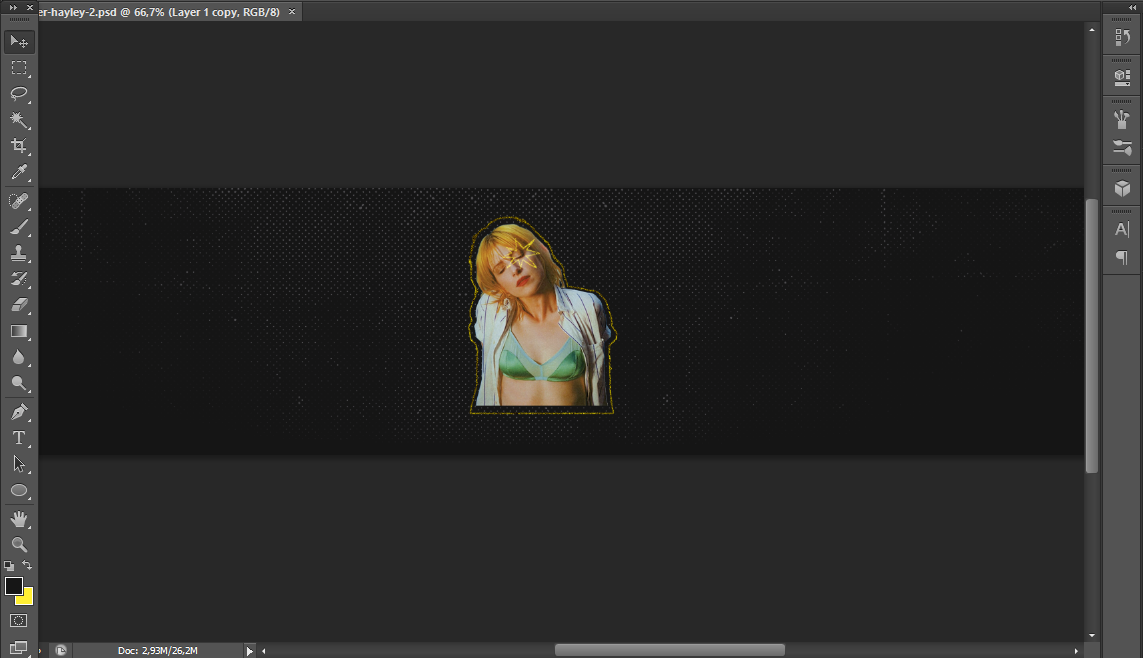Pick the Magic Wand tool
The image size is (1143, 658).
[18, 120]
